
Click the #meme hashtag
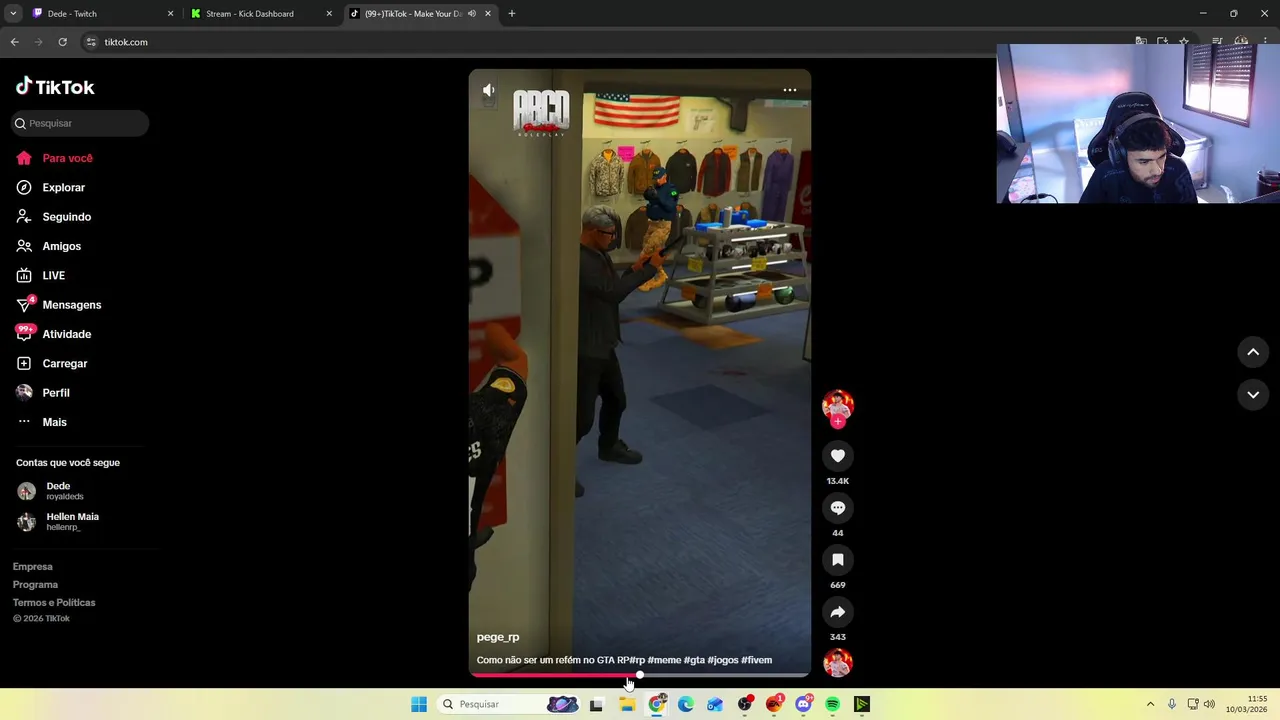(664, 660)
